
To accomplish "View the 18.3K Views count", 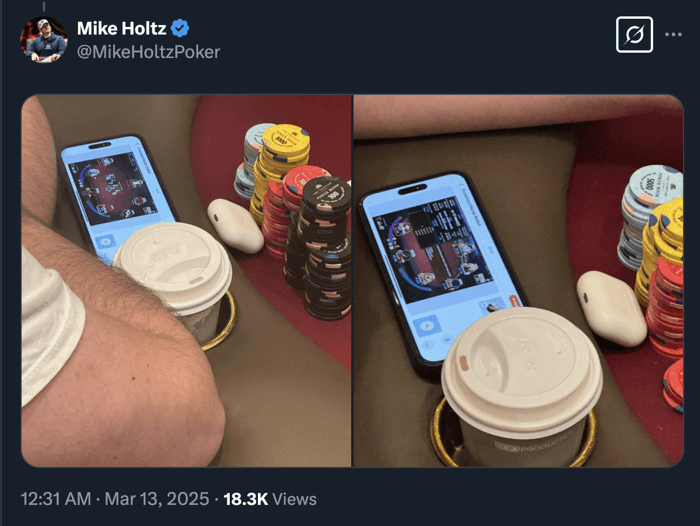I will tap(270, 499).
